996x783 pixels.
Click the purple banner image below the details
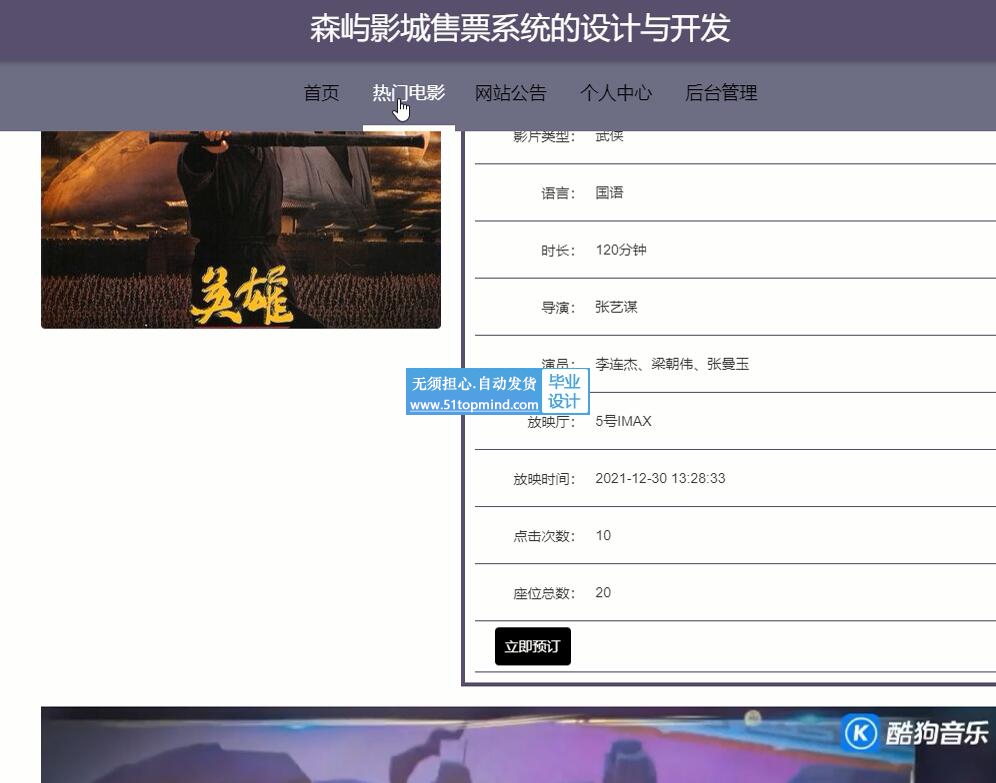pos(518,744)
